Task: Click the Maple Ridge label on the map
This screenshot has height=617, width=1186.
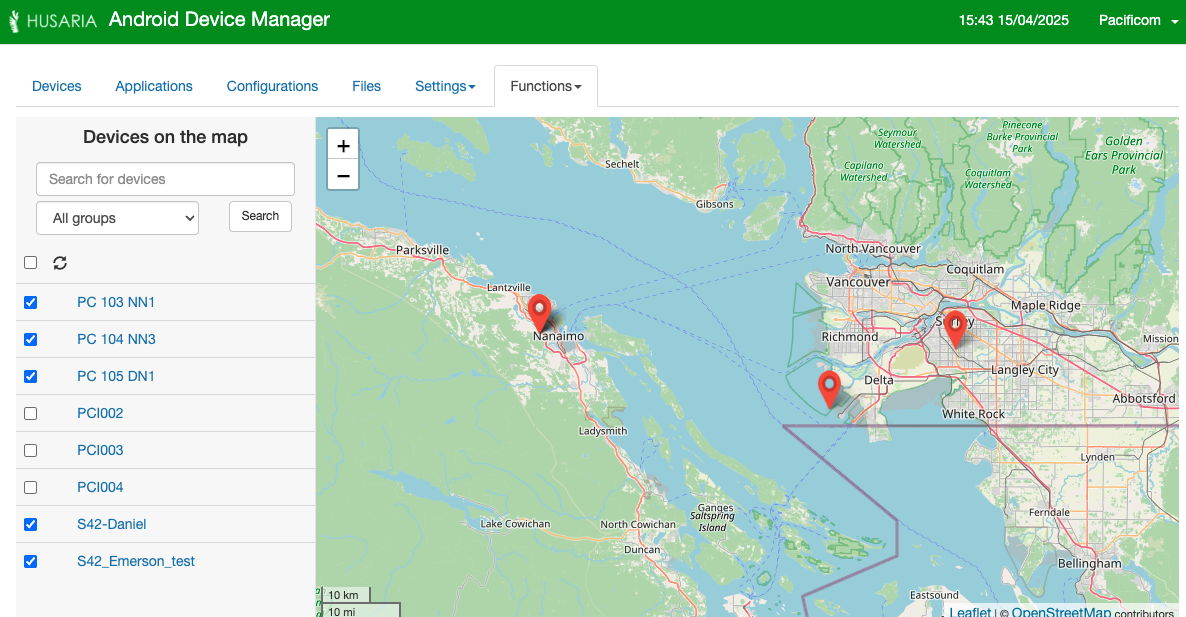Action: coord(1046,305)
